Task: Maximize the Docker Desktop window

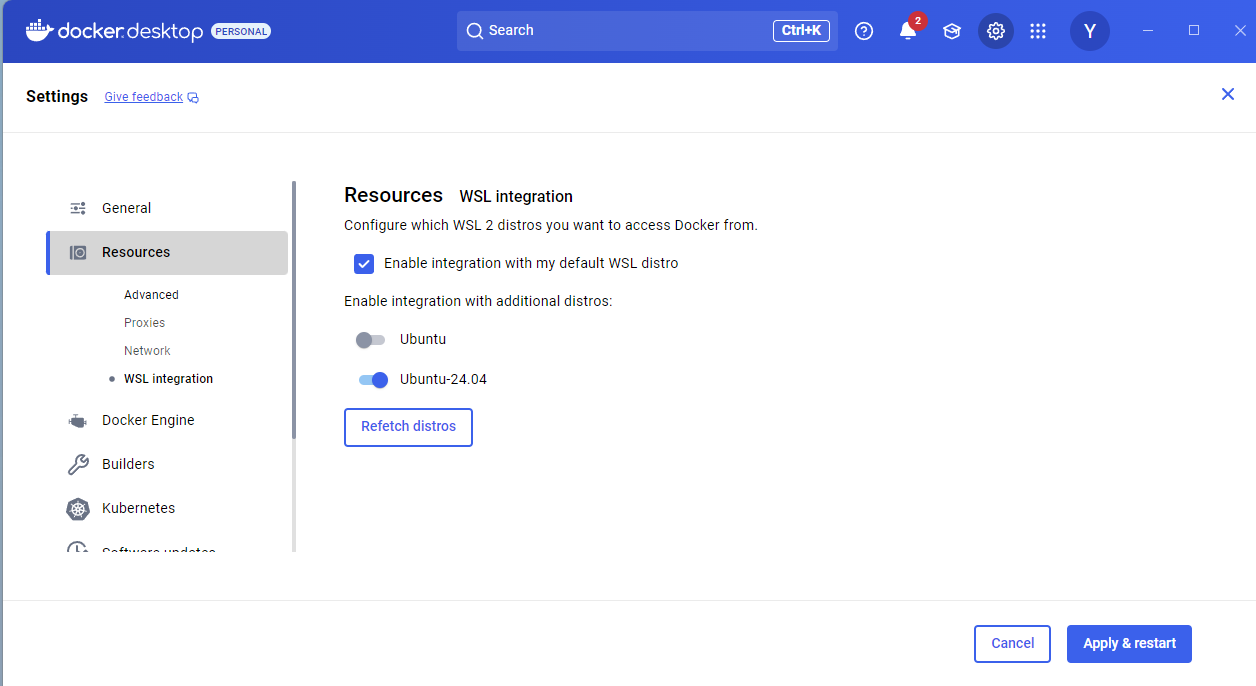Action: pos(1193,31)
